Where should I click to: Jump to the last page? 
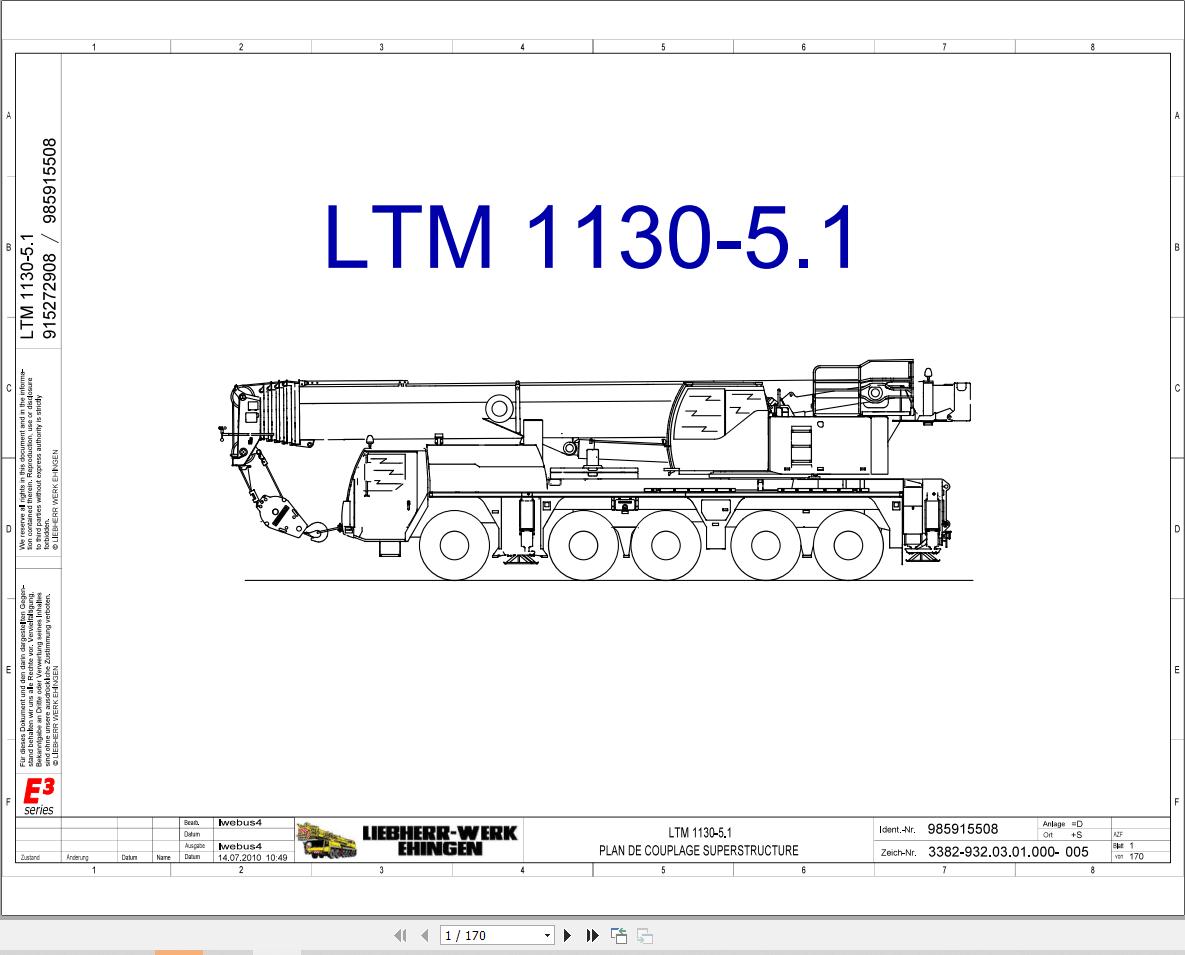tap(592, 935)
